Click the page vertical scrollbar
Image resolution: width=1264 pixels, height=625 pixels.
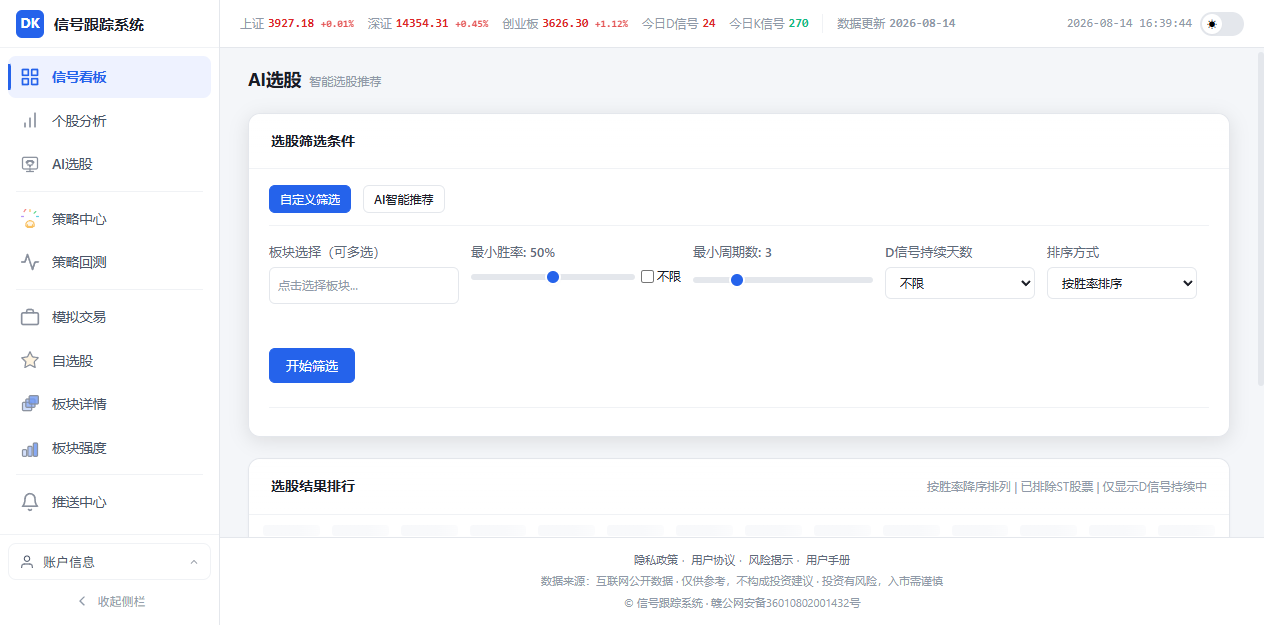click(x=1259, y=220)
